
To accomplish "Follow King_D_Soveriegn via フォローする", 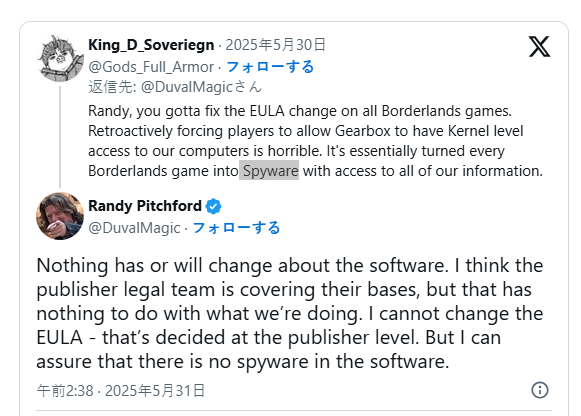I will pos(270,67).
